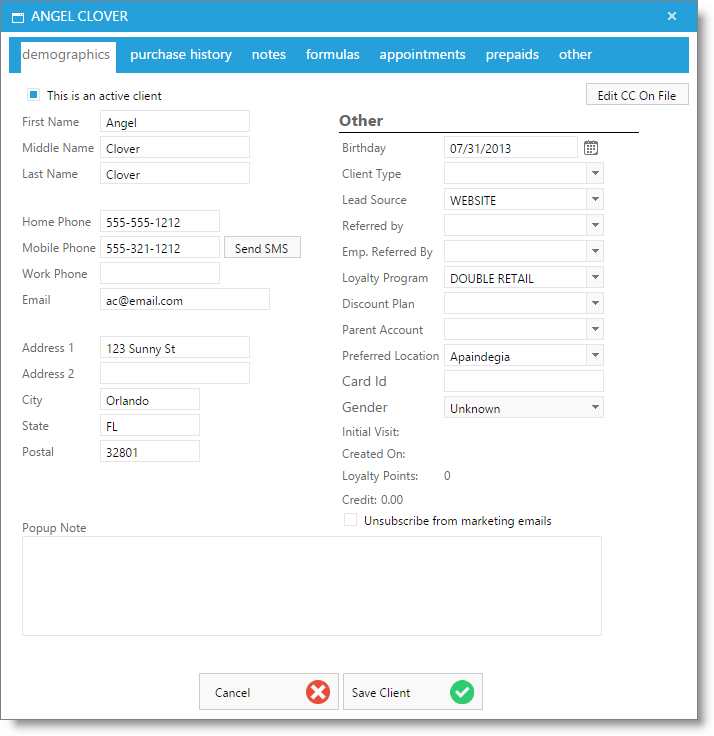Uncheck 'This is an active client'
714x736 pixels.
[33, 96]
